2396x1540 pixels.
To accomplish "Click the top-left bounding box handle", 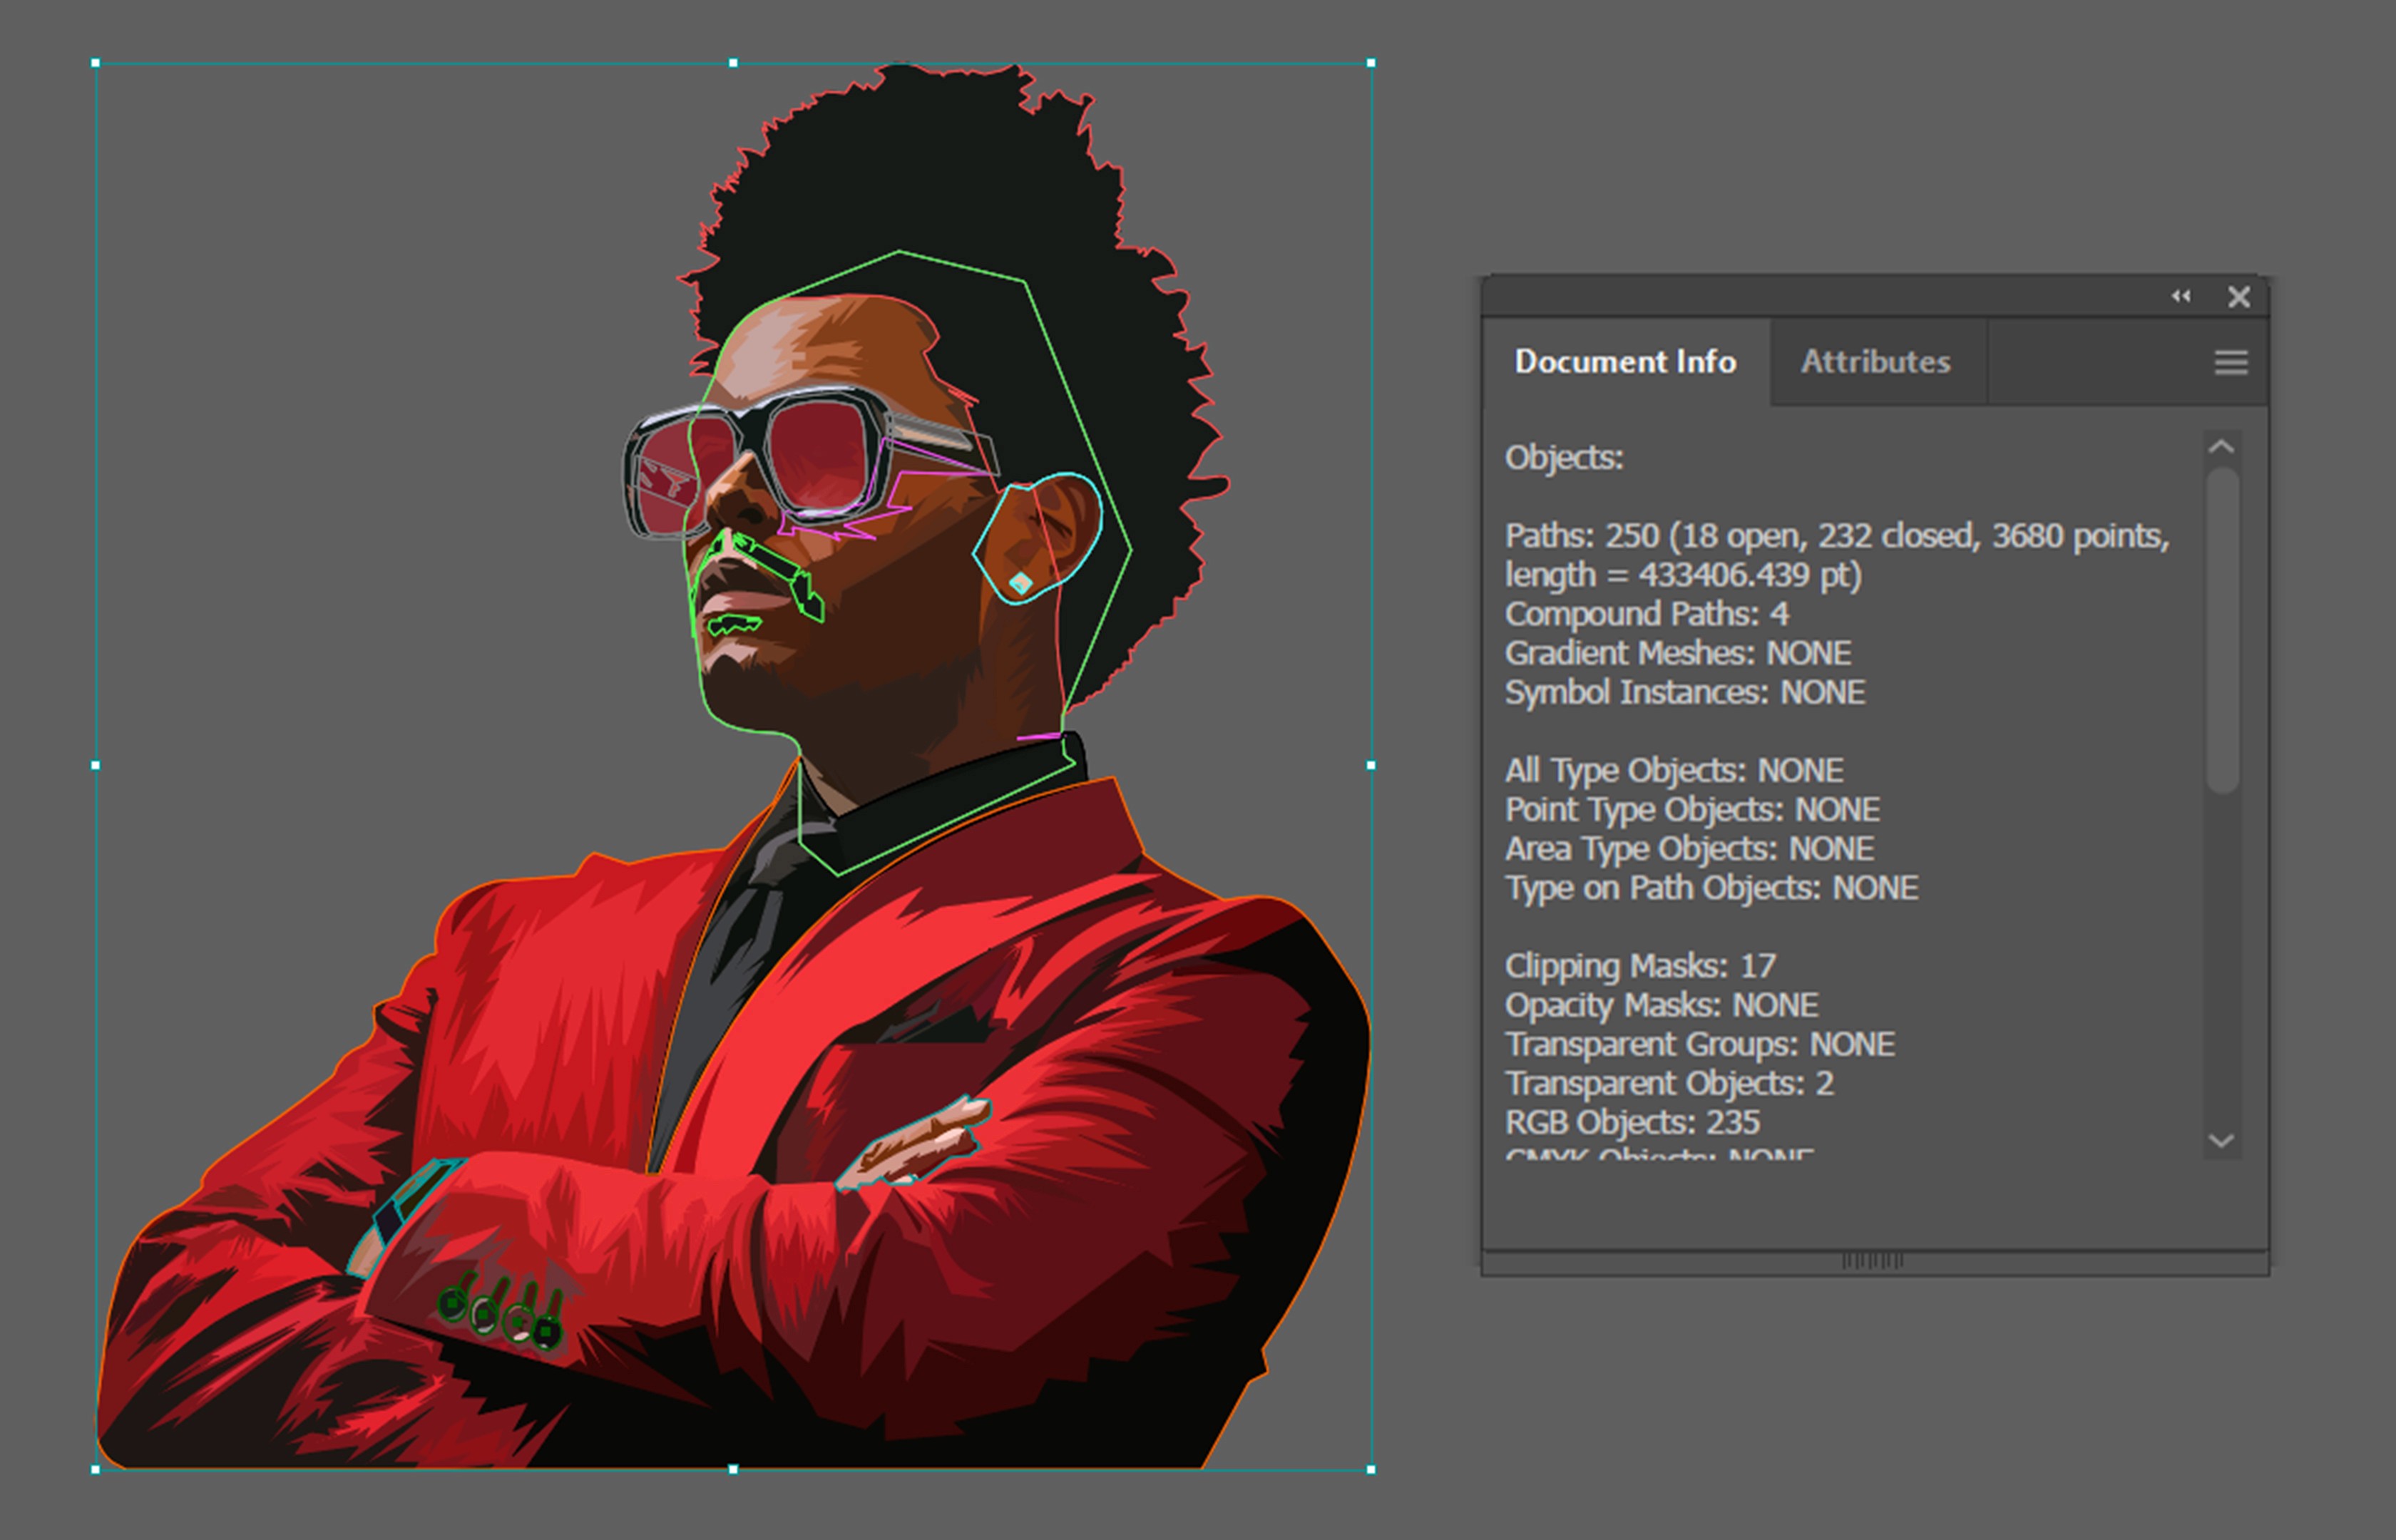I will pos(96,63).
